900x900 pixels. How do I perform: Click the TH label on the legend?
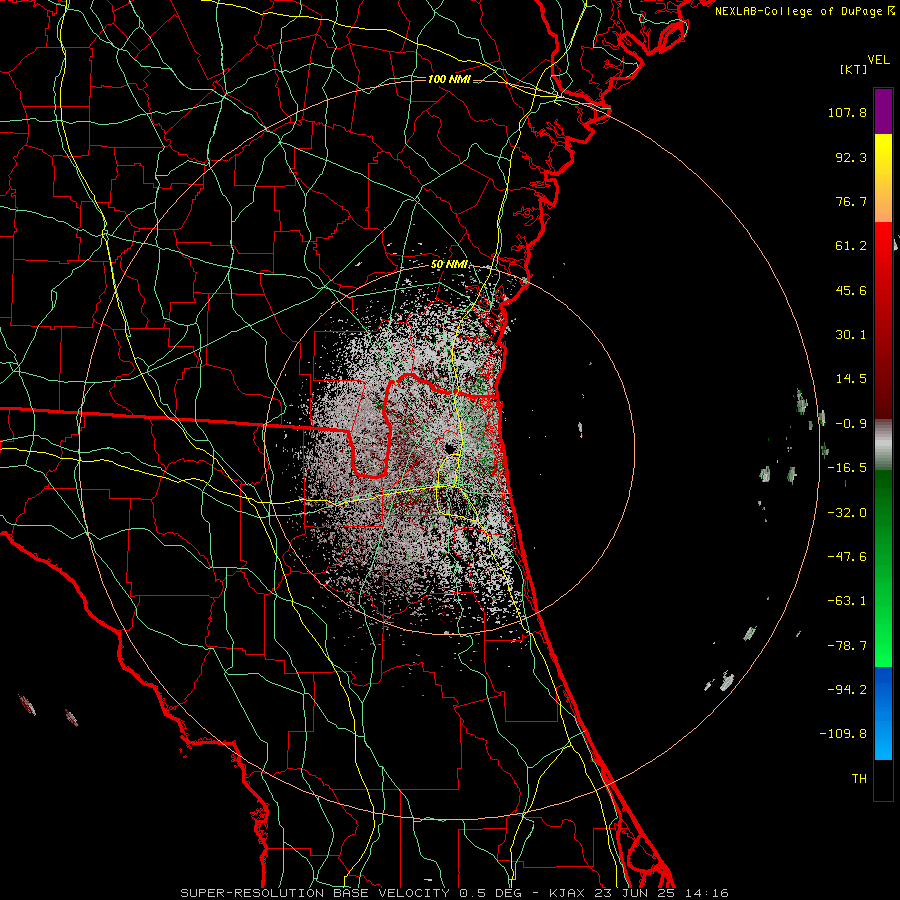point(859,779)
